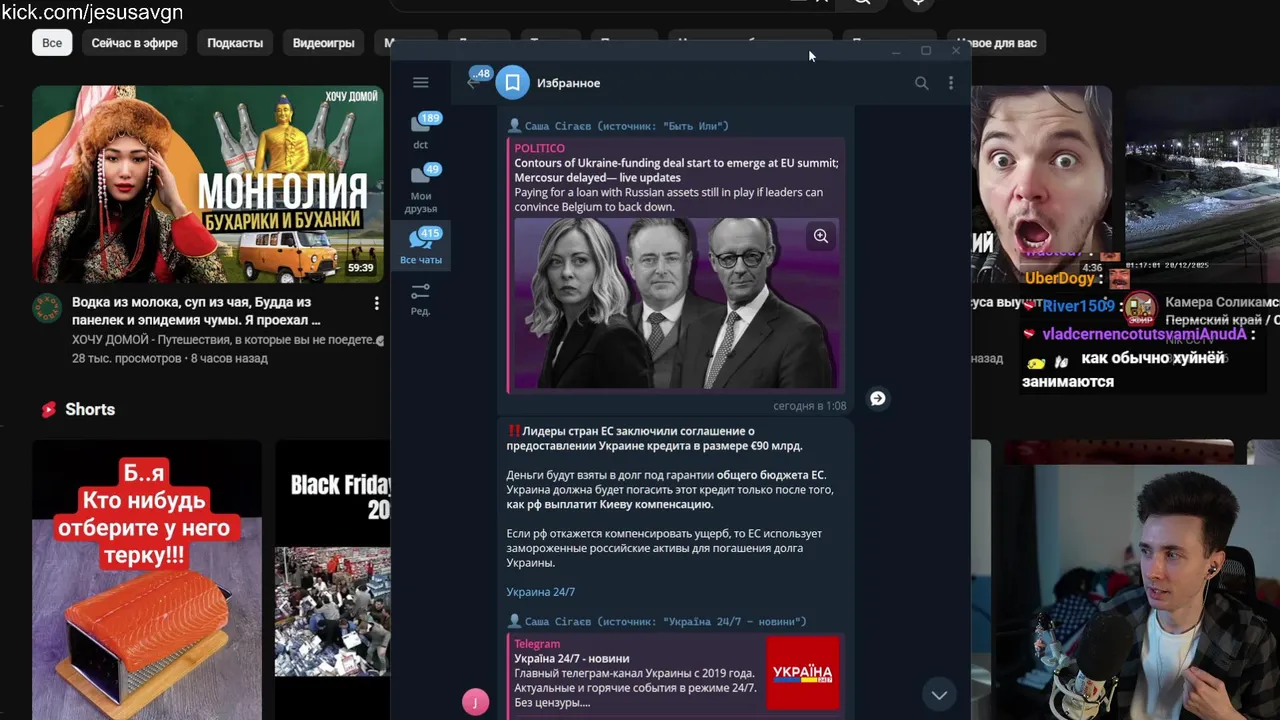Select the Все чаты folder
This screenshot has height=720, width=1280.
421,246
